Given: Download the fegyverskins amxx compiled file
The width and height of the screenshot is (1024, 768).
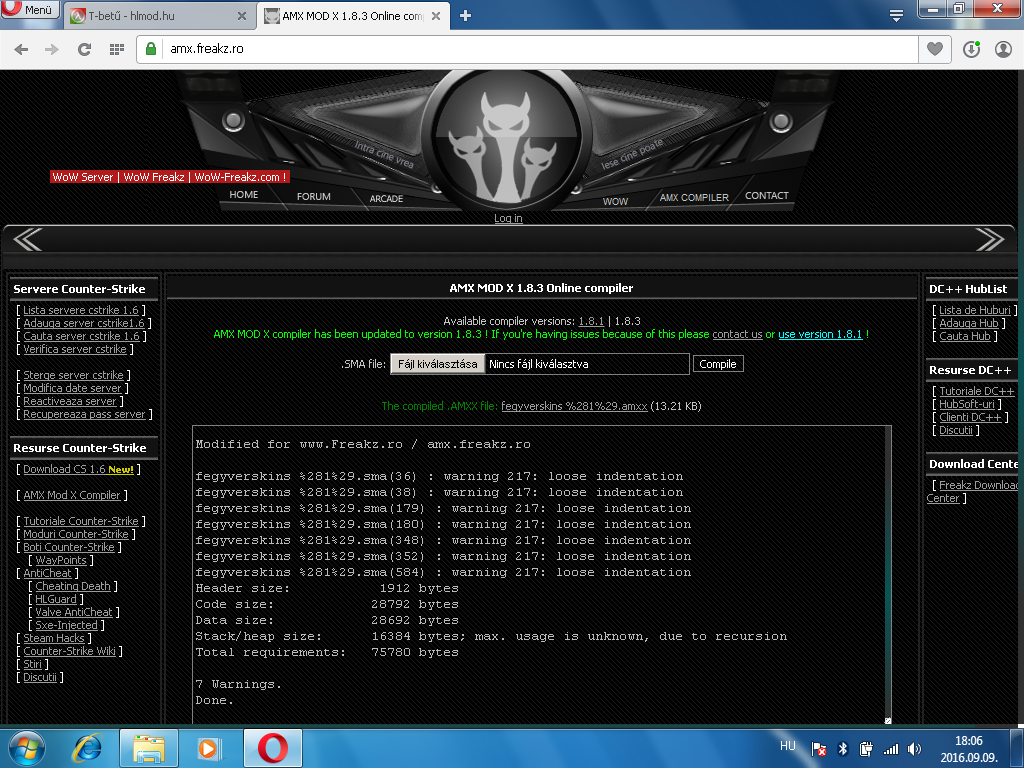Looking at the screenshot, I should tap(574, 406).
